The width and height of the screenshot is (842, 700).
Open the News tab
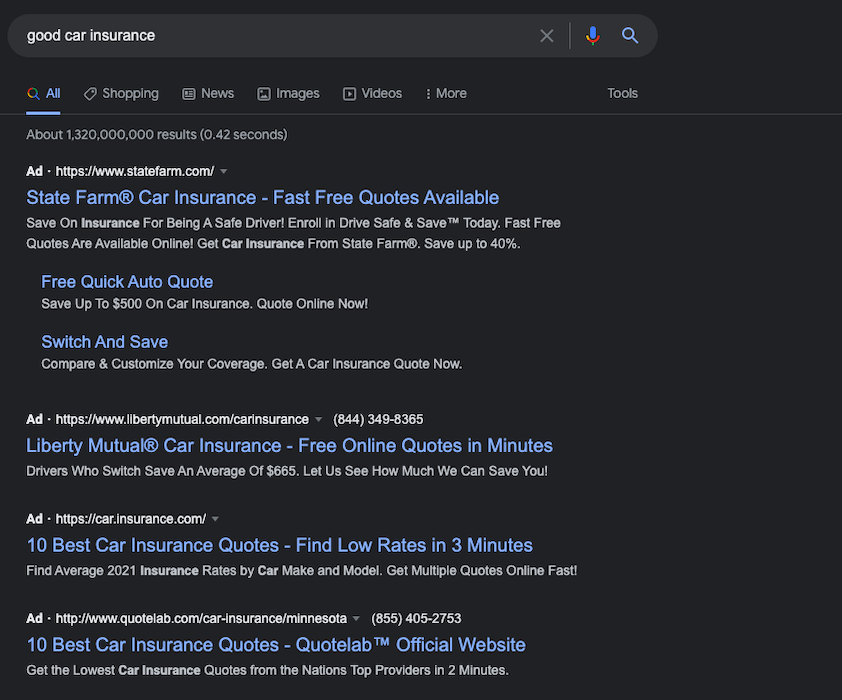[208, 93]
